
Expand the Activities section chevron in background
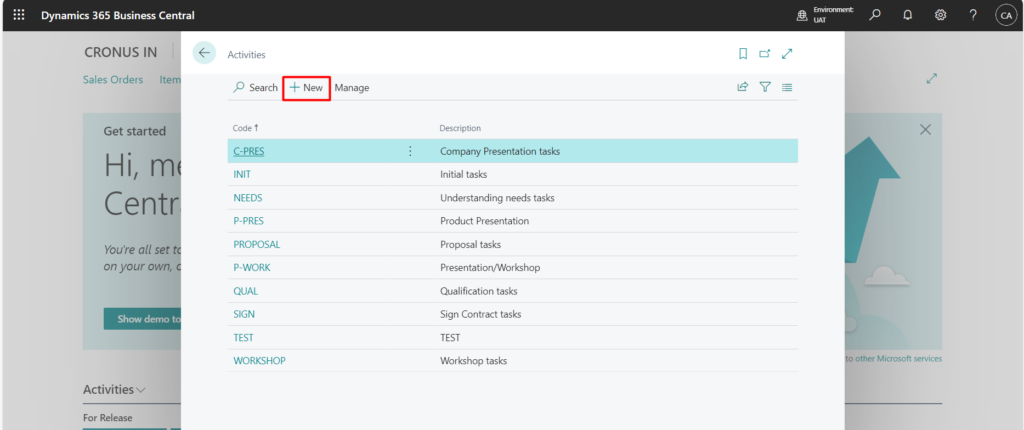140,390
